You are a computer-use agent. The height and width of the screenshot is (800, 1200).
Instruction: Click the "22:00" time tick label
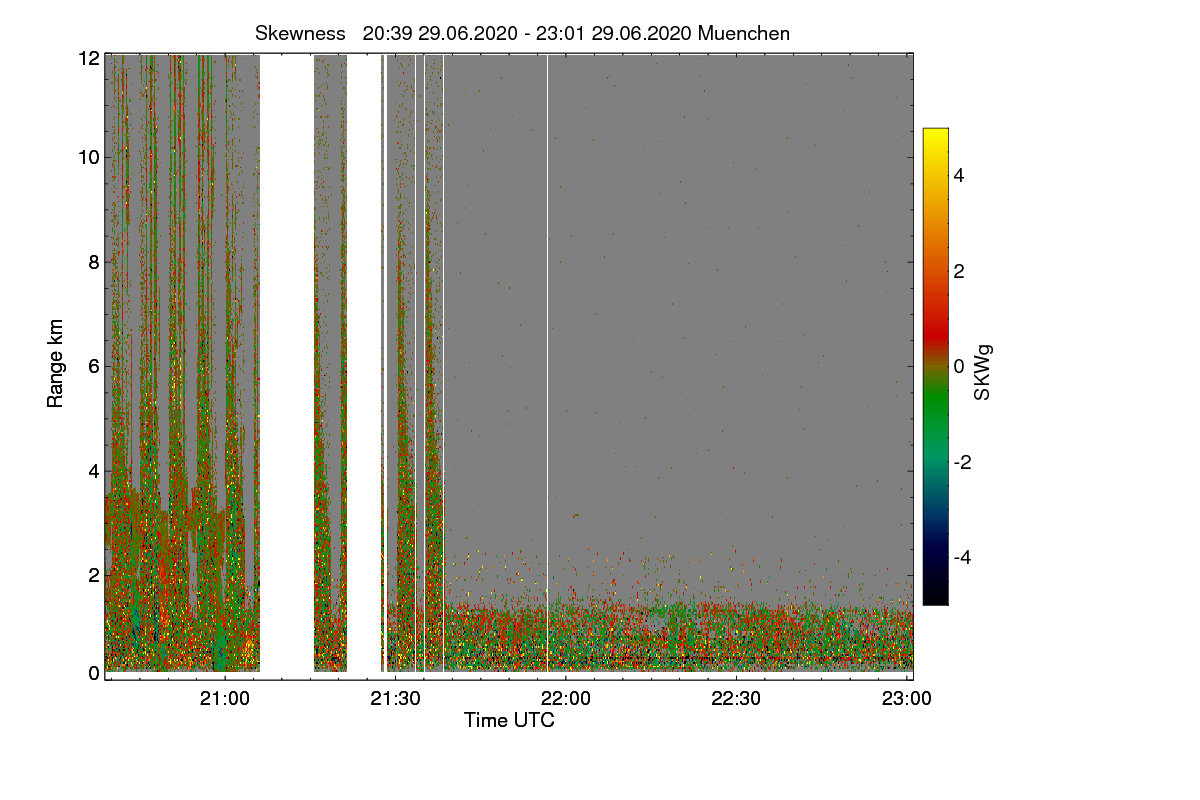(566, 699)
